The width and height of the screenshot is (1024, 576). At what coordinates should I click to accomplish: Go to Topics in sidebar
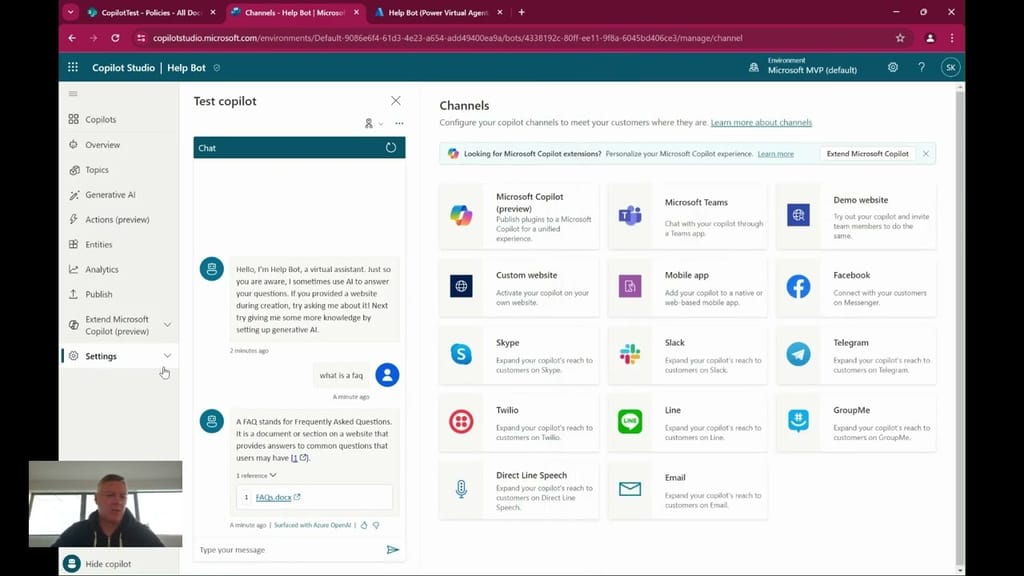click(x=97, y=170)
